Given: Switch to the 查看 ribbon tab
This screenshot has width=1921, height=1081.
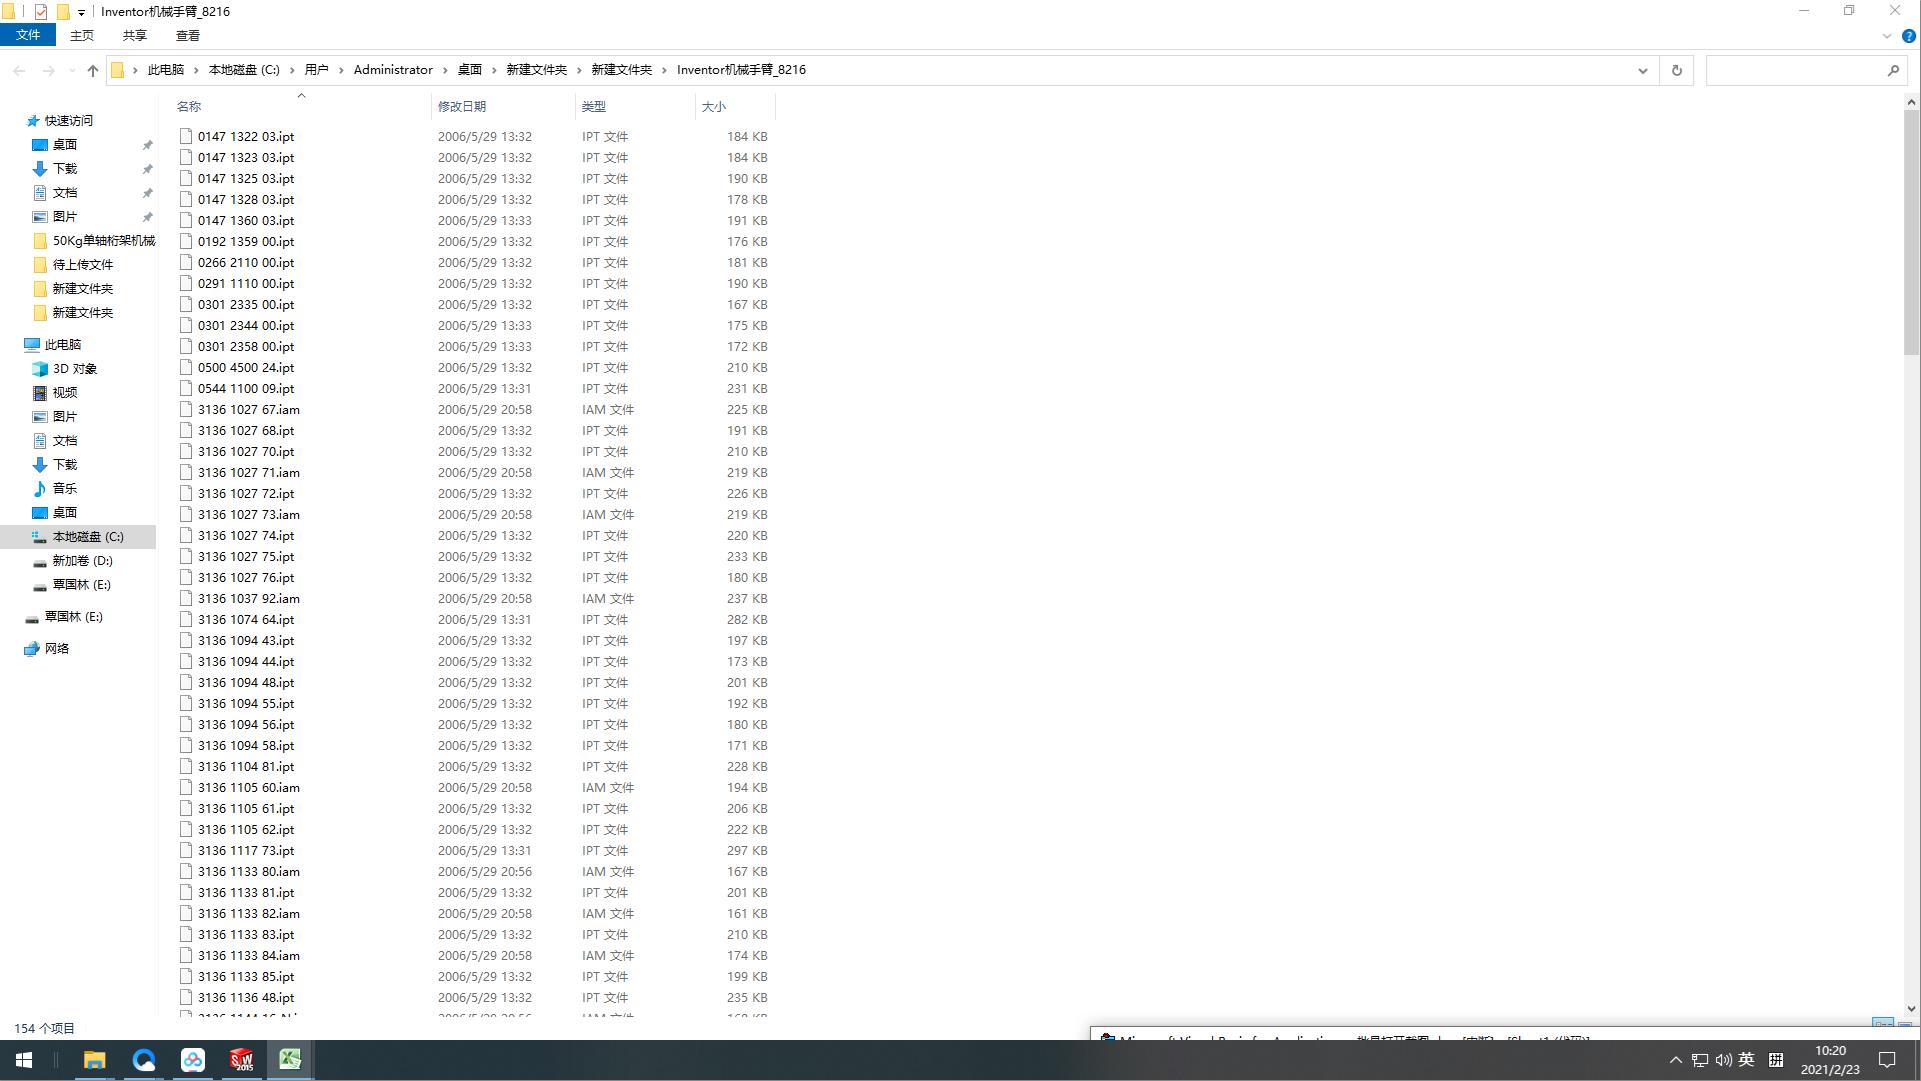Looking at the screenshot, I should pos(187,35).
